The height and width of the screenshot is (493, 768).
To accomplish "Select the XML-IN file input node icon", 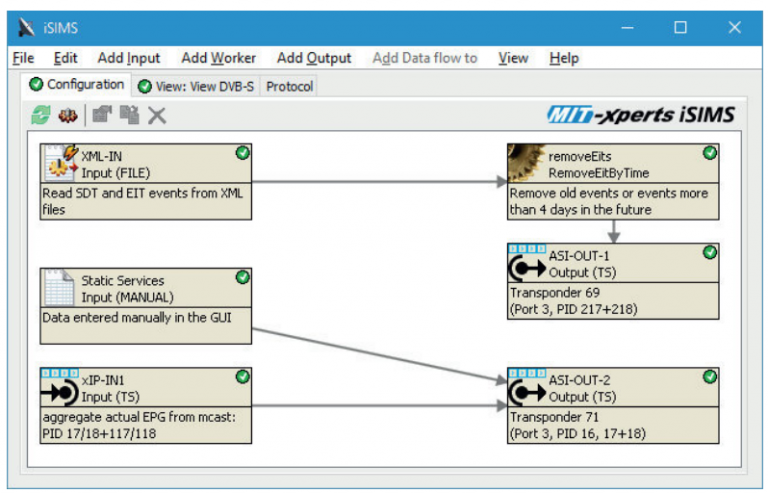I will pyautogui.click(x=60, y=164).
